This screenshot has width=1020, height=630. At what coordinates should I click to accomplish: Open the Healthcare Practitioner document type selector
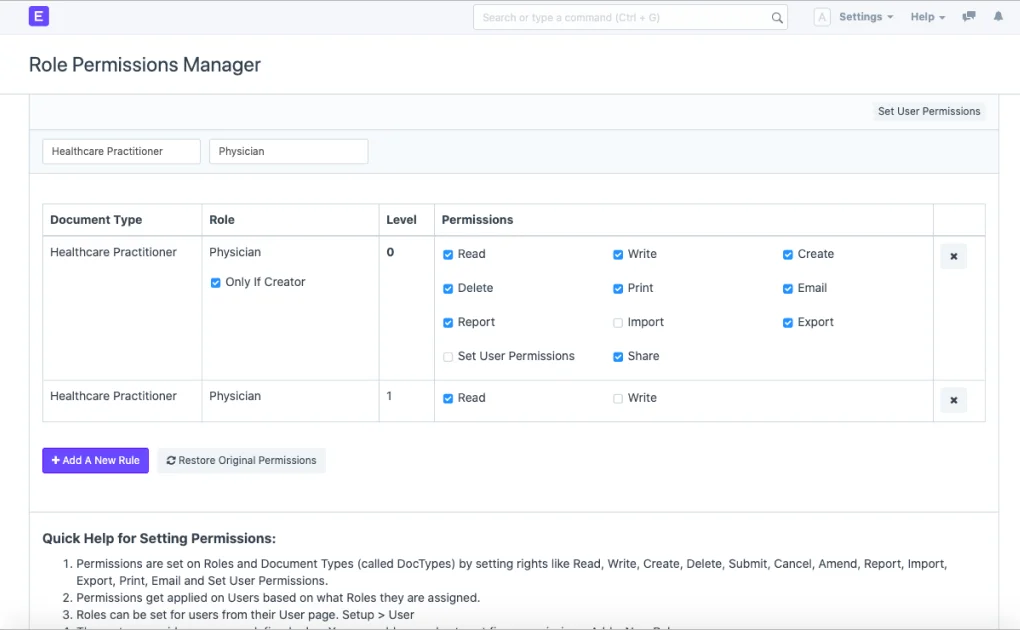pos(120,151)
